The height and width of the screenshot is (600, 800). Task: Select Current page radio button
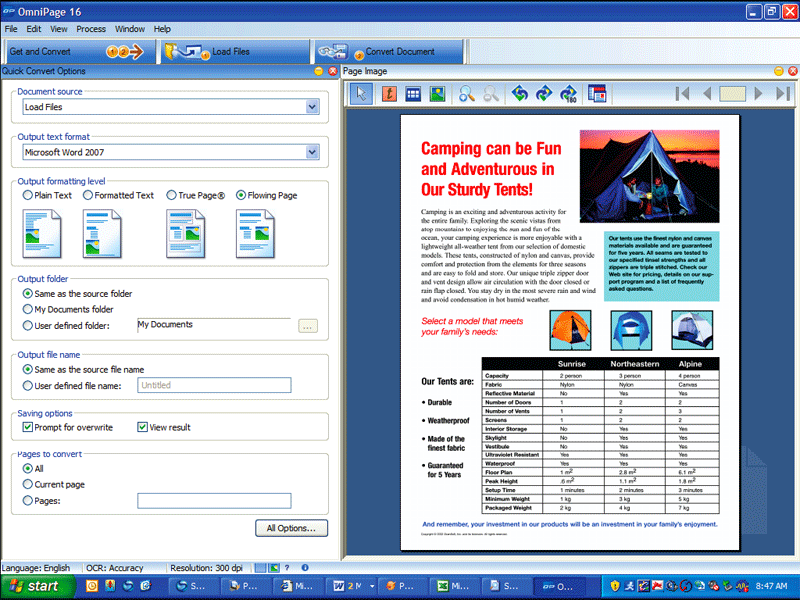point(28,484)
